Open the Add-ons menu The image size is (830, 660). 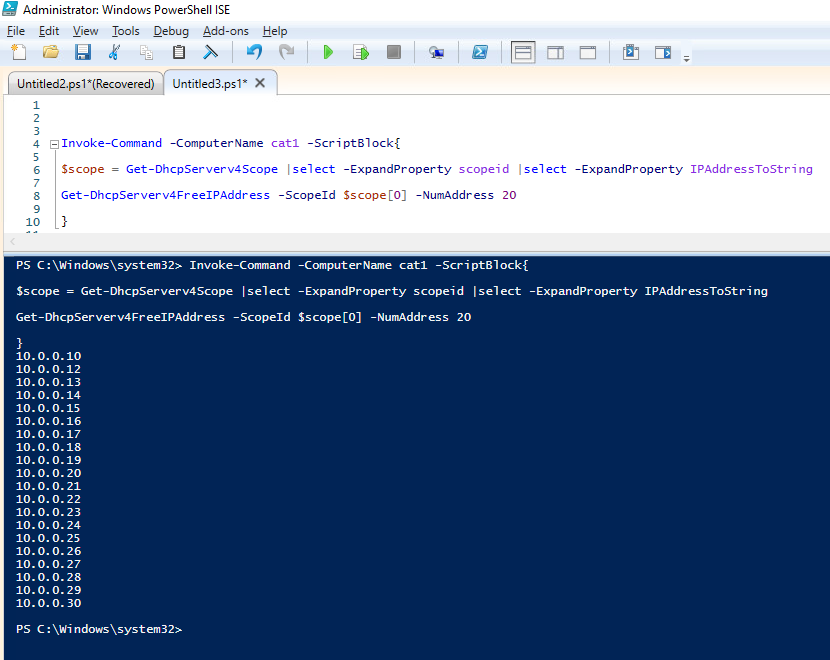[x=225, y=31]
